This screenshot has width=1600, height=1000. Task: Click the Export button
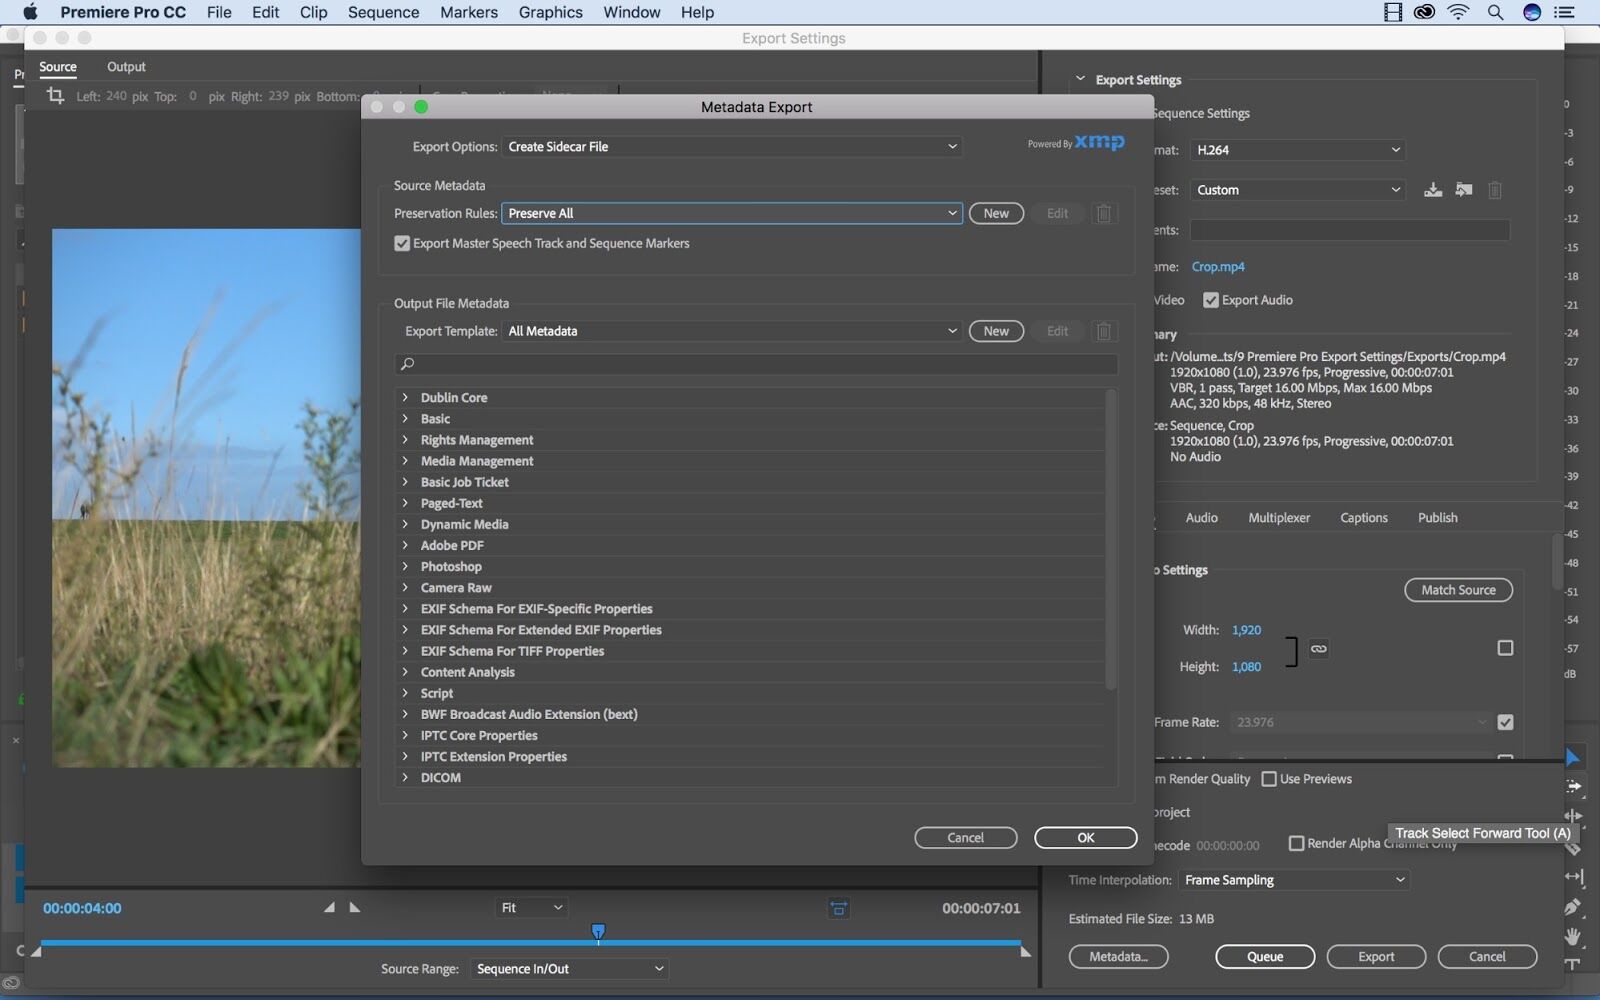[1376, 957]
